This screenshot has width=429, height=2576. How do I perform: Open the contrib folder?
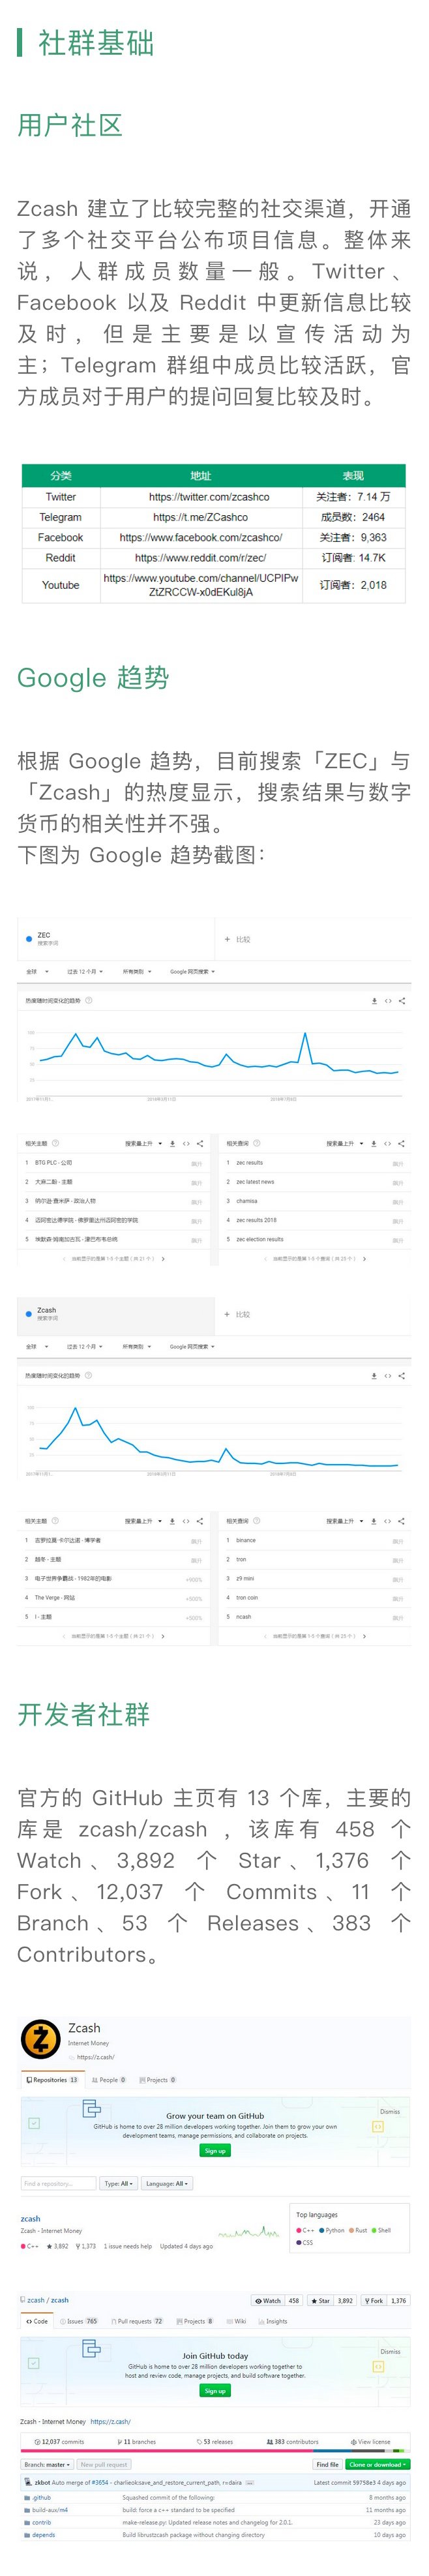(x=41, y=2523)
